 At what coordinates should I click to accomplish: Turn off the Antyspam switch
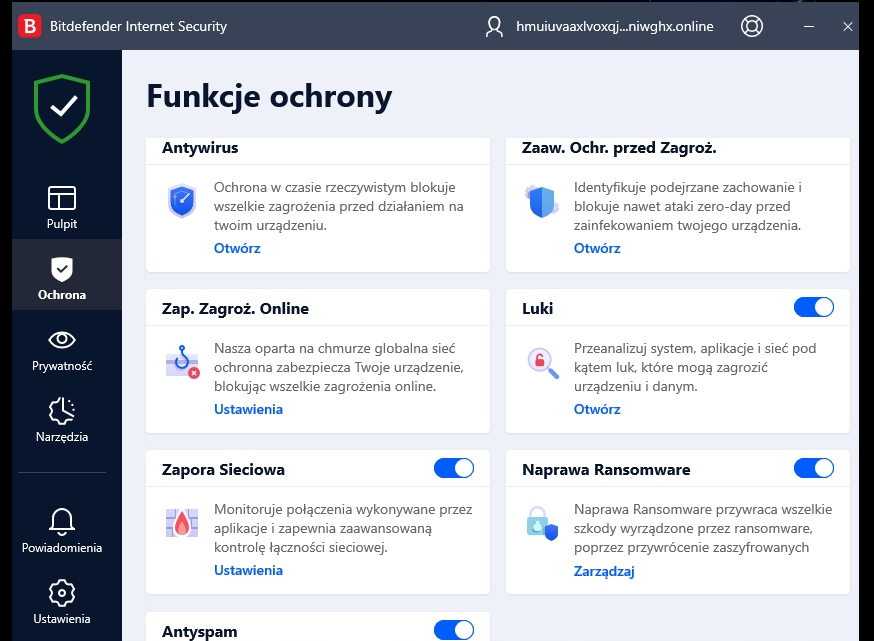point(454,630)
